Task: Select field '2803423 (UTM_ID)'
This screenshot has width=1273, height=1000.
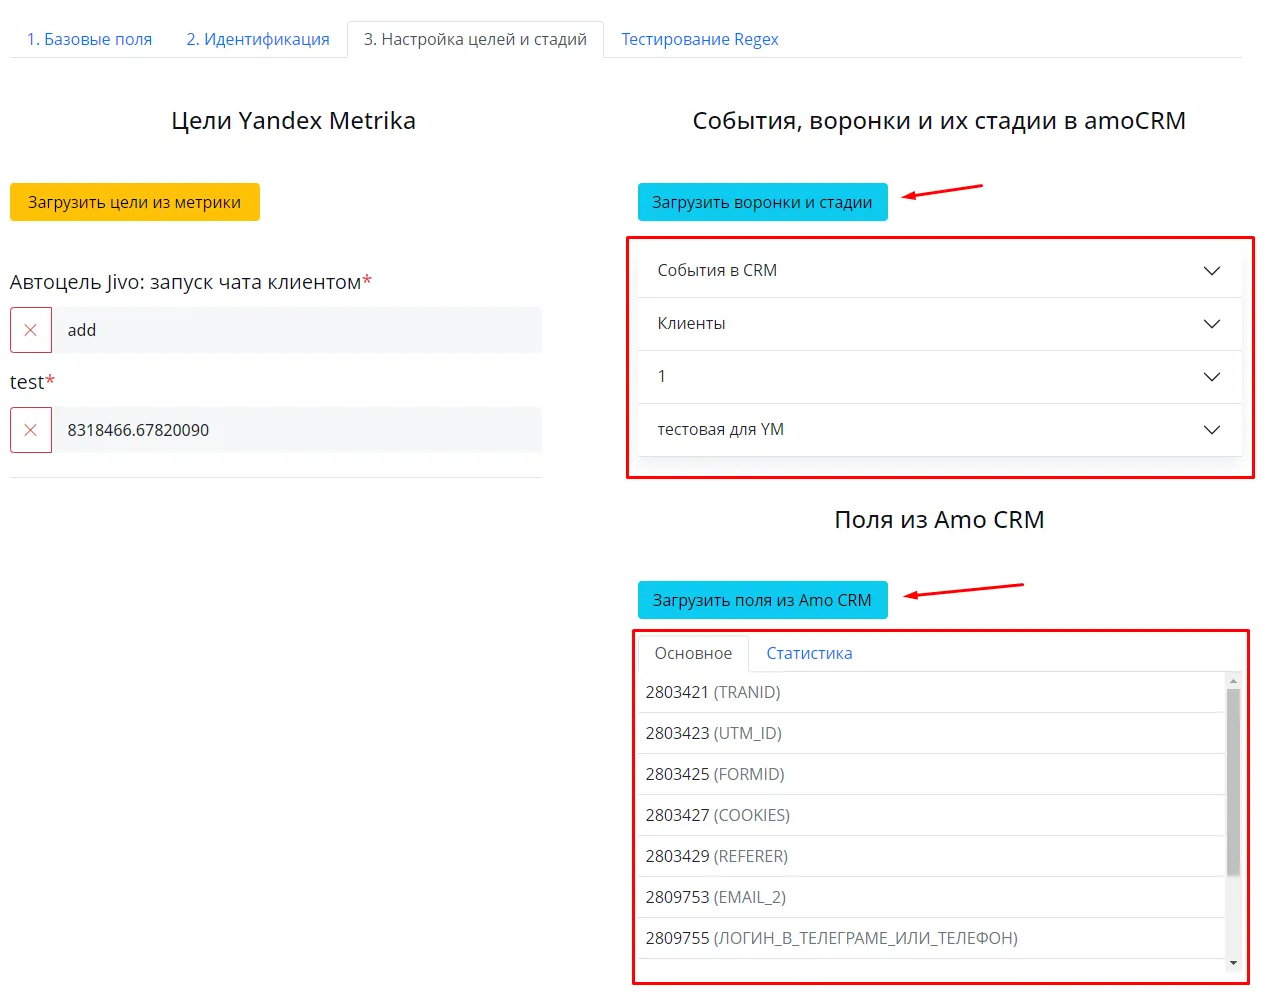Action: [x=931, y=733]
